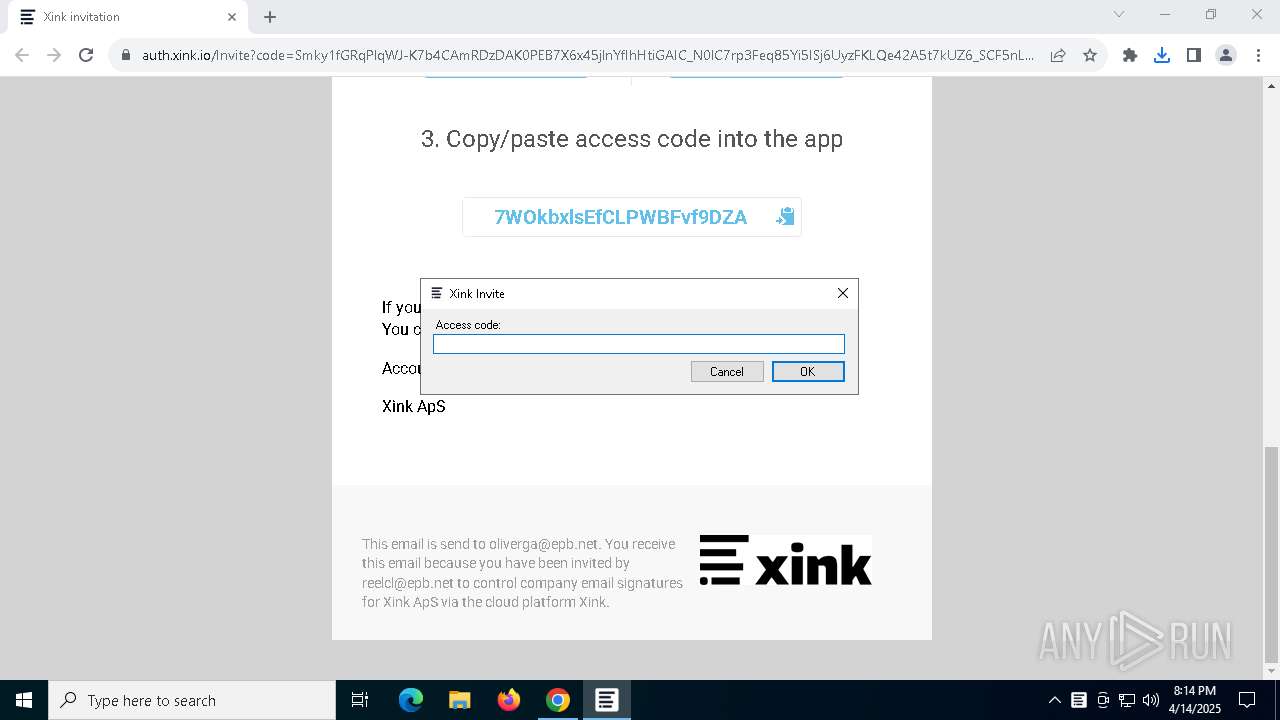
Task: Open Chrome three-dot menu
Action: coord(1257,55)
